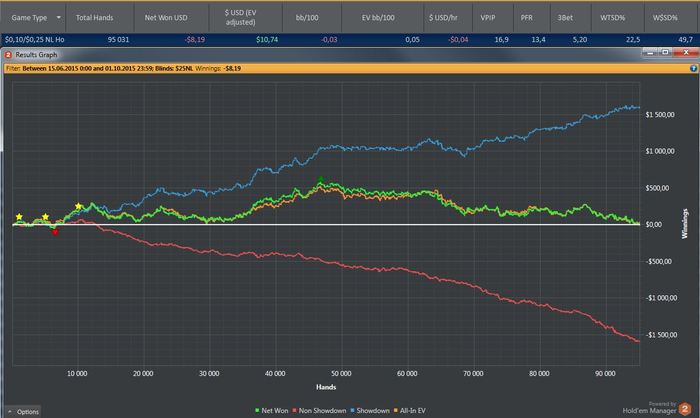Click the 49,7 W$SD% value

(x=686, y=40)
